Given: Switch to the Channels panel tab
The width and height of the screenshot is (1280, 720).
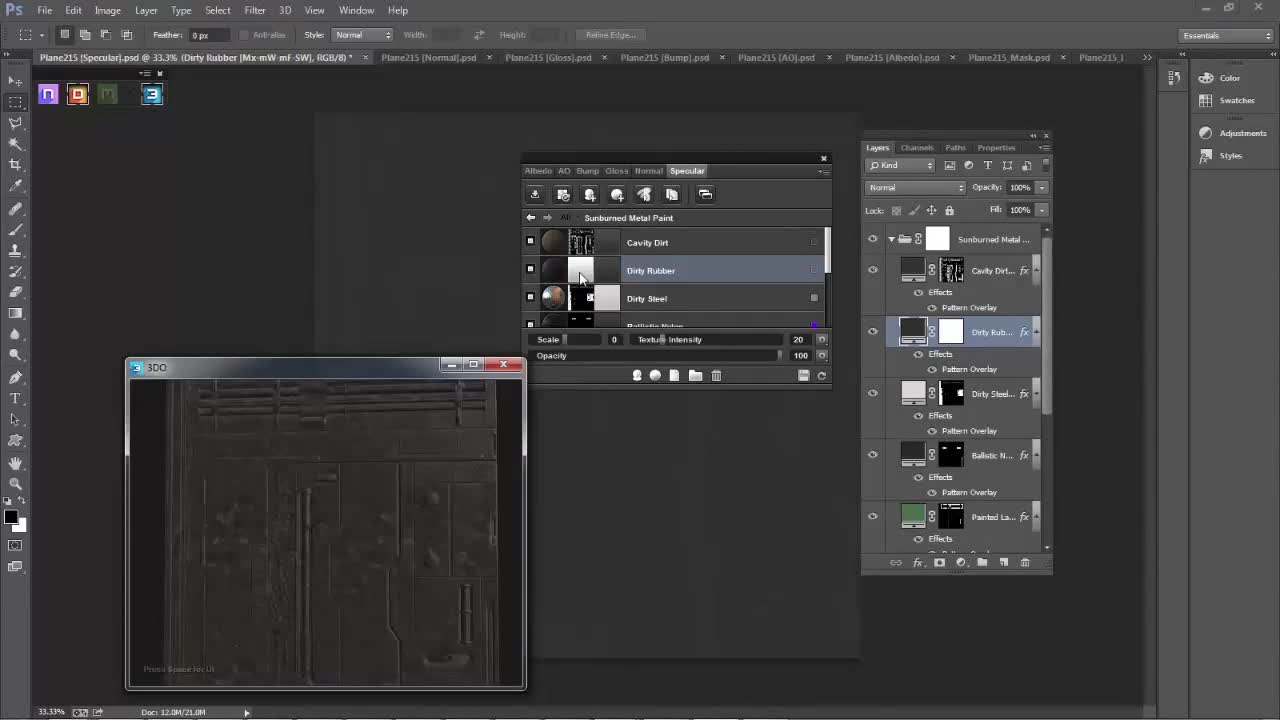Looking at the screenshot, I should pyautogui.click(x=917, y=148).
